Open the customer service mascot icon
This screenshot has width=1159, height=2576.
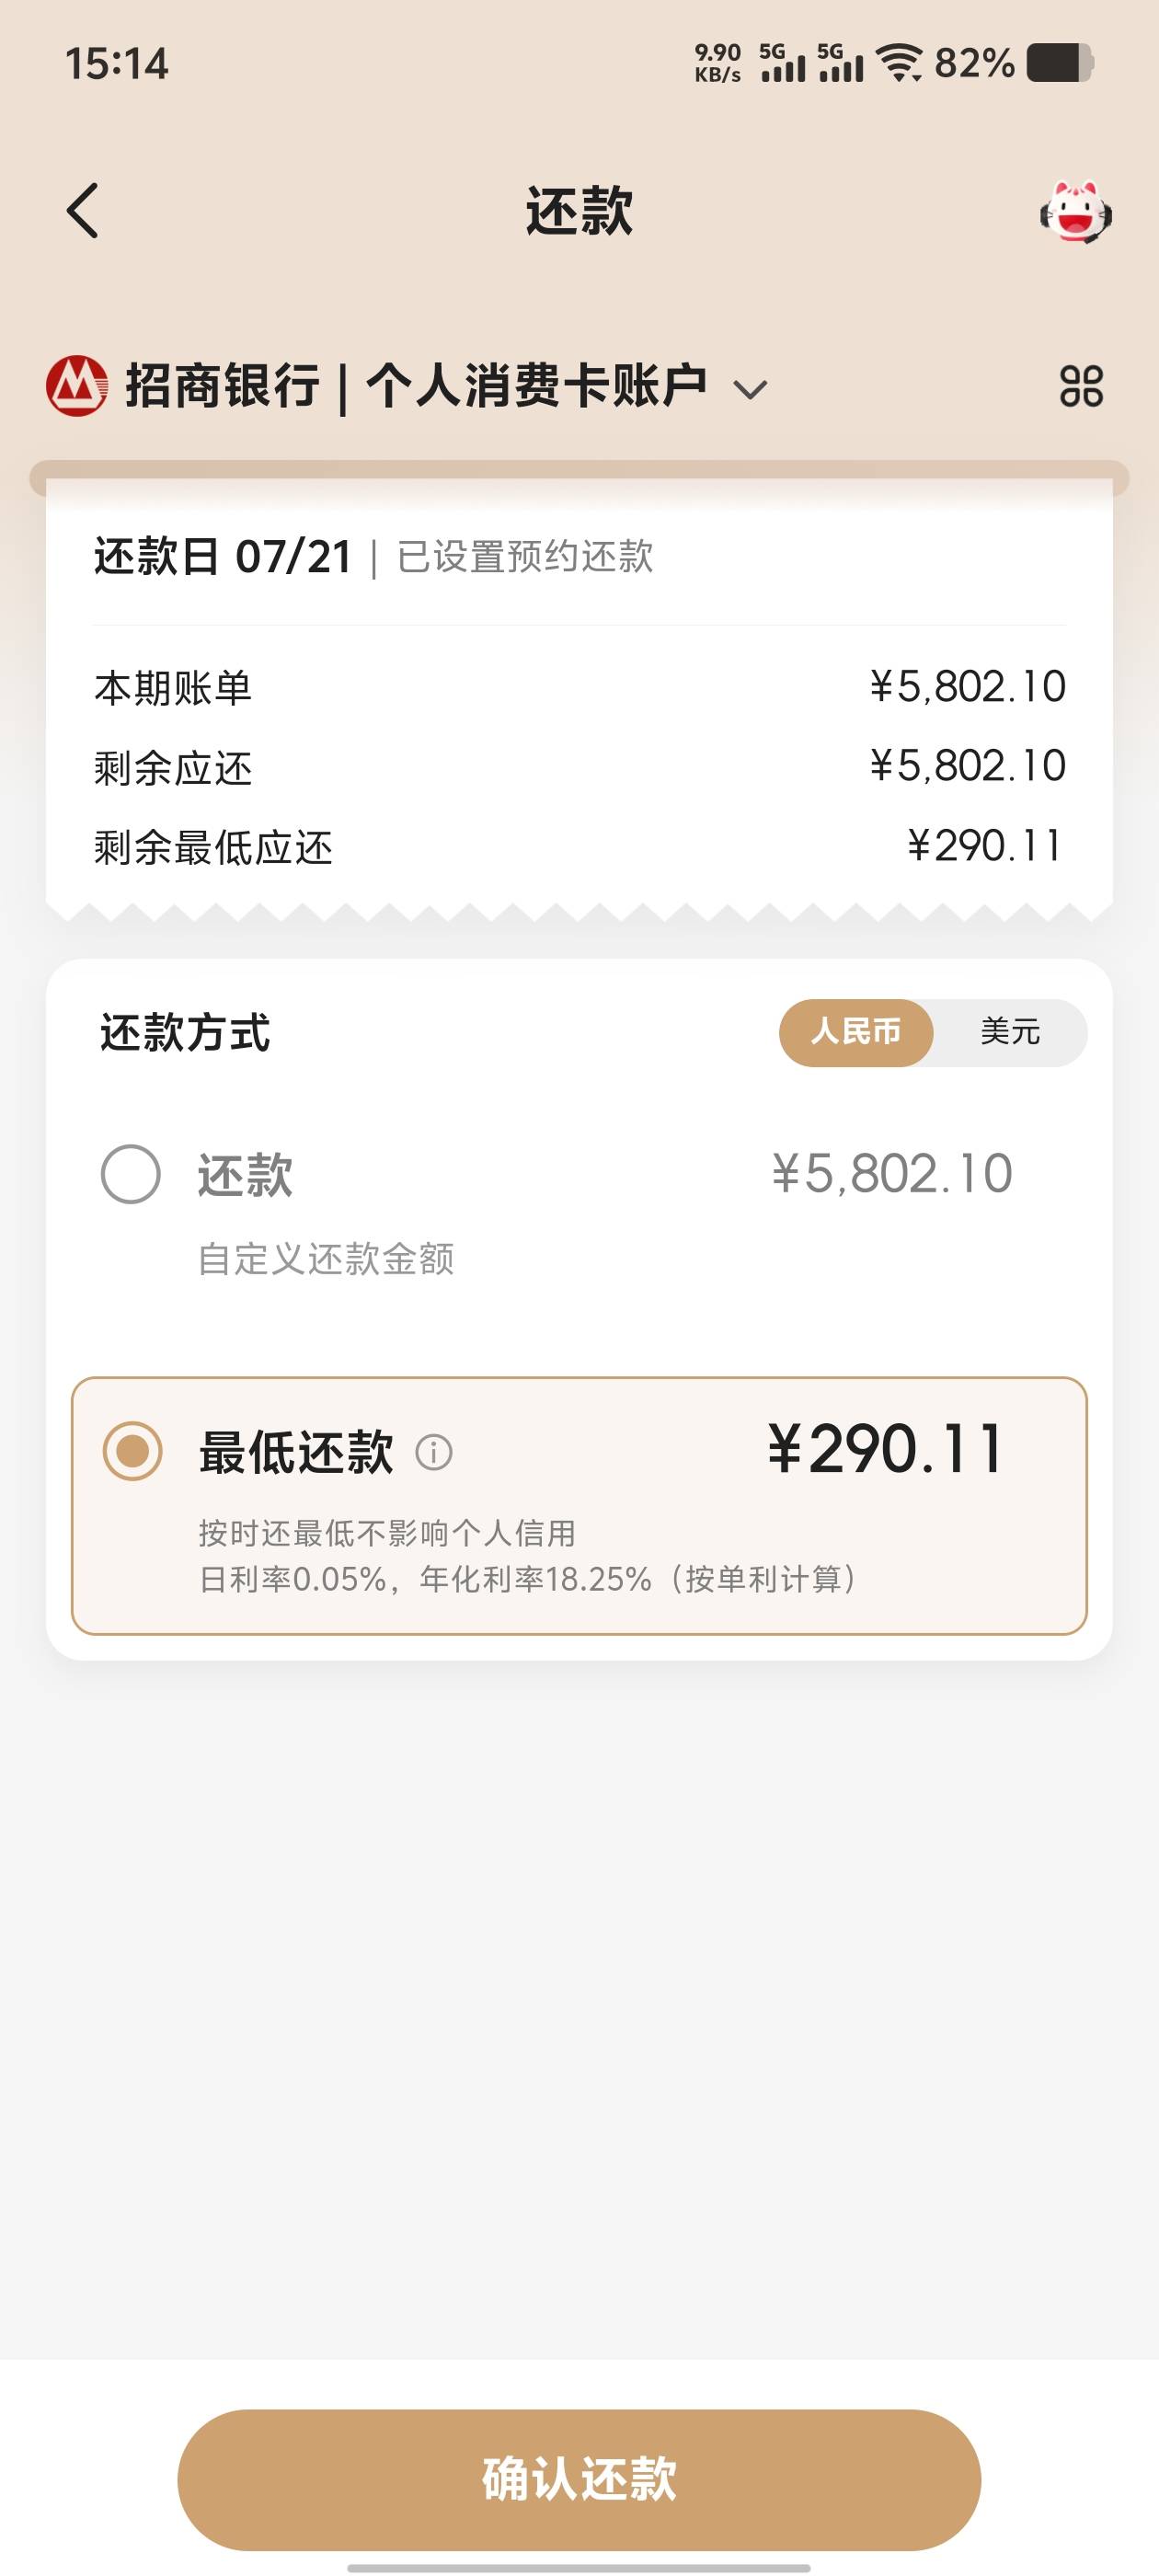click(1076, 212)
